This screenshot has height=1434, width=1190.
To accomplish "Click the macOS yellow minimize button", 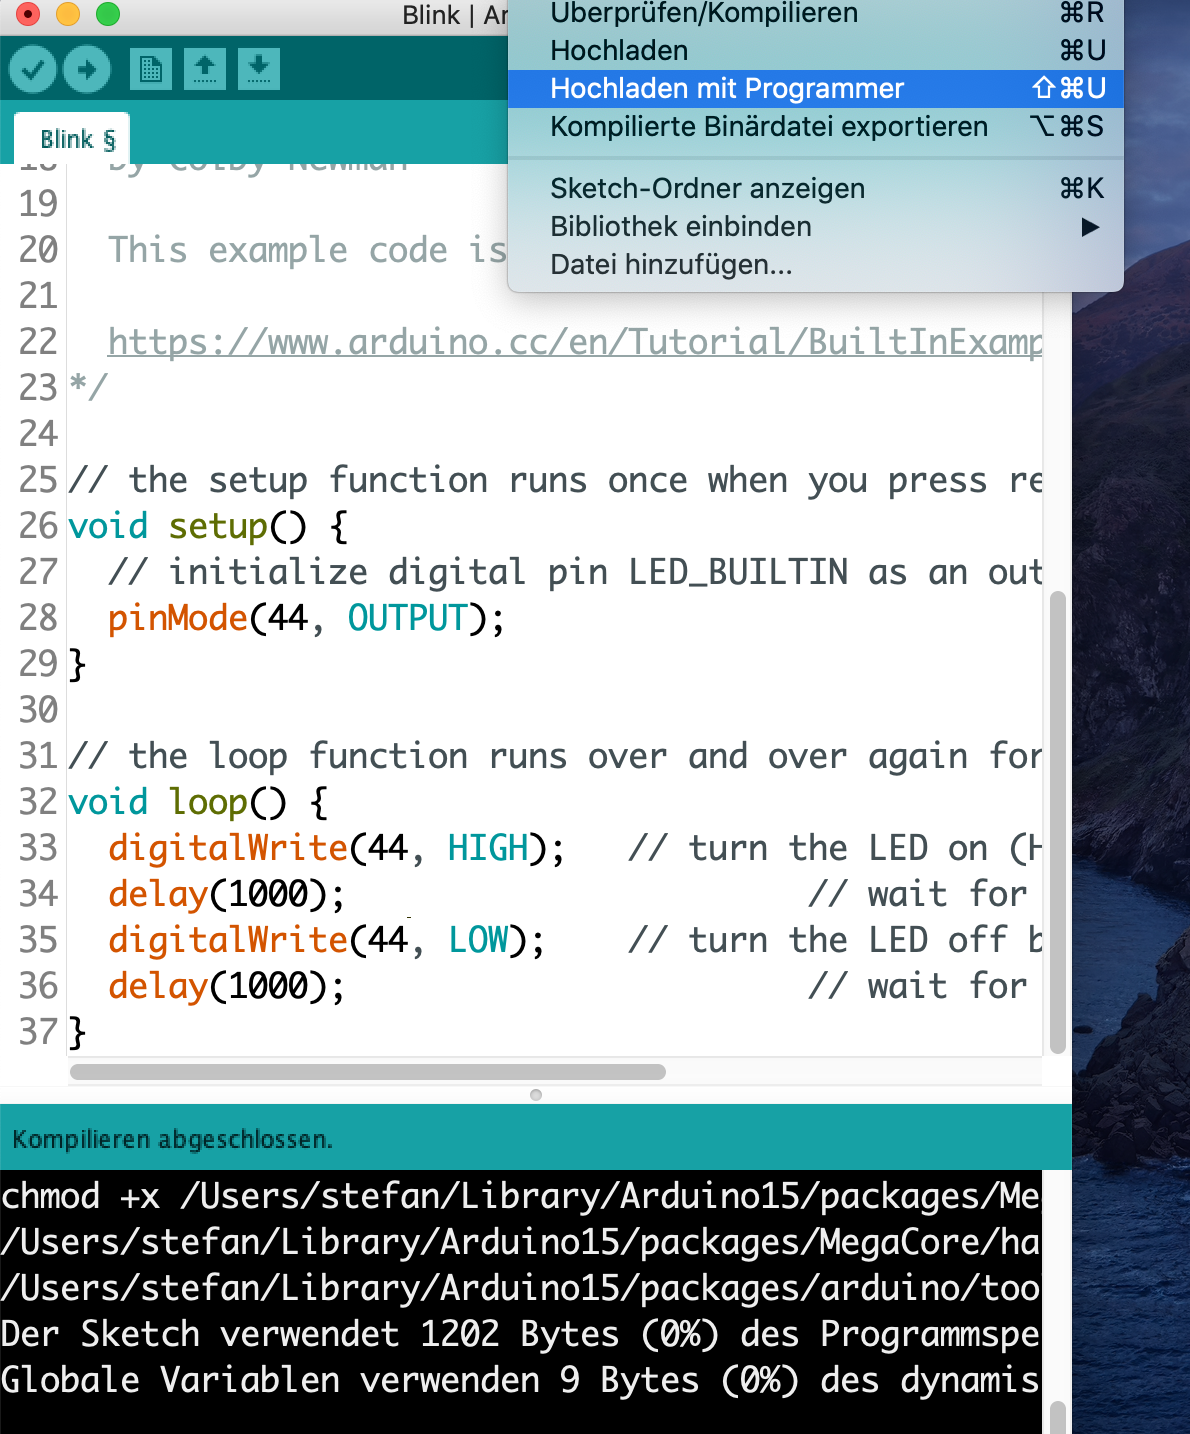I will 68,14.
